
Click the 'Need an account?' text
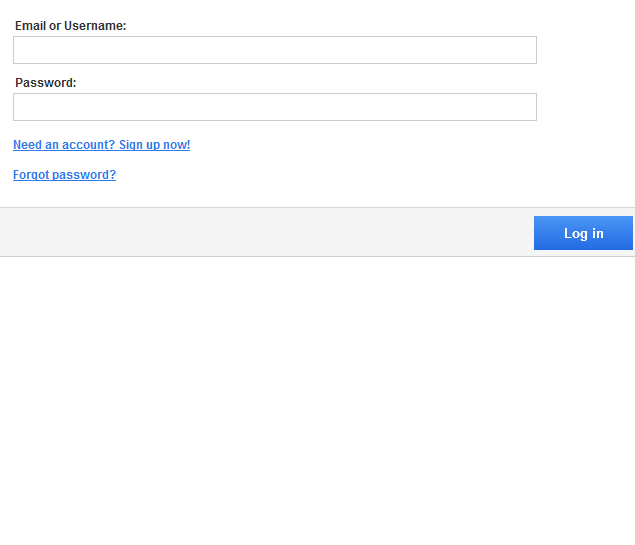(63, 145)
